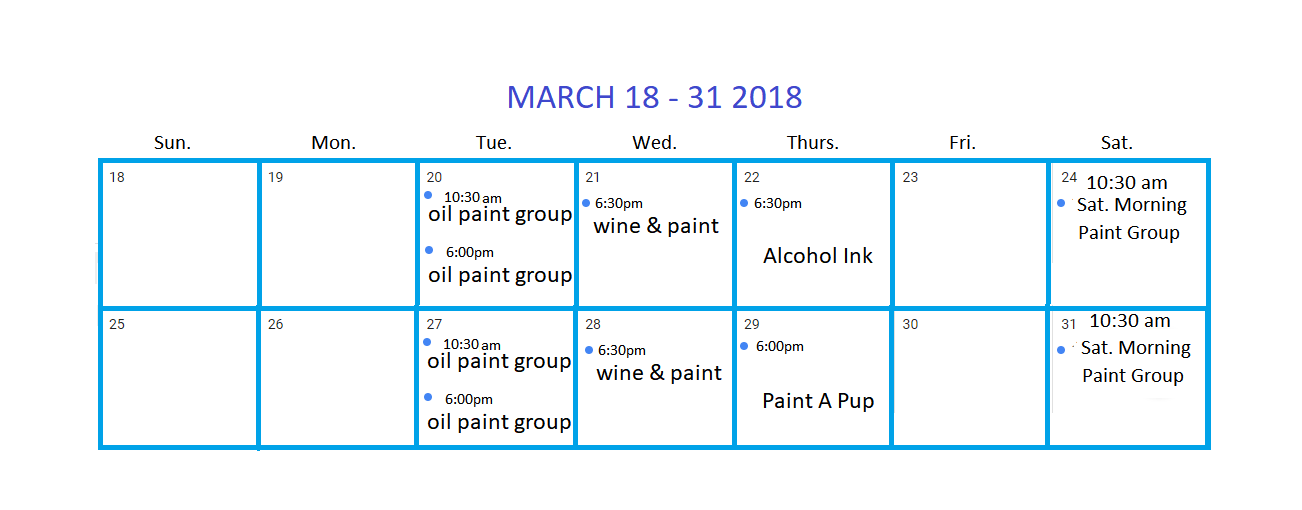Select the empty day cell for the 18th
This screenshot has height=510, width=1302.
point(179,233)
